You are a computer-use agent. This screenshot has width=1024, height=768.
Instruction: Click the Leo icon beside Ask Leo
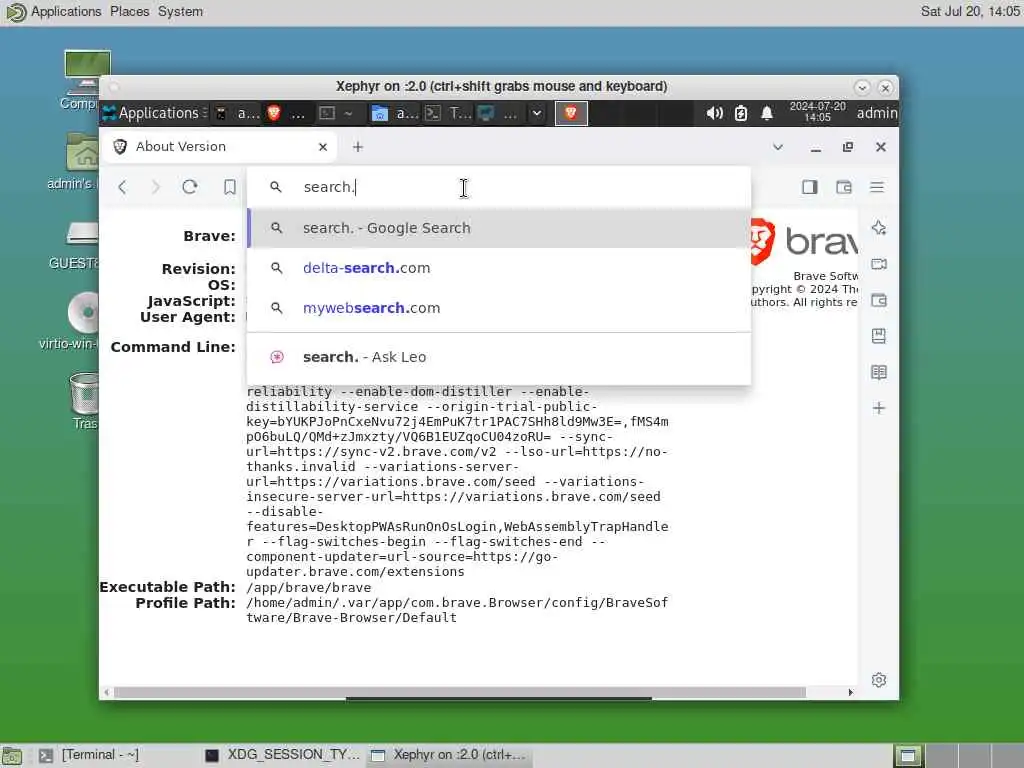(x=277, y=357)
